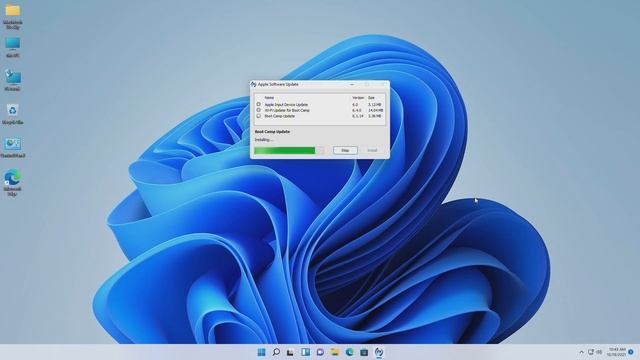Image resolution: width=640 pixels, height=360 pixels.
Task: Click the Name column header
Action: pyautogui.click(x=269, y=98)
